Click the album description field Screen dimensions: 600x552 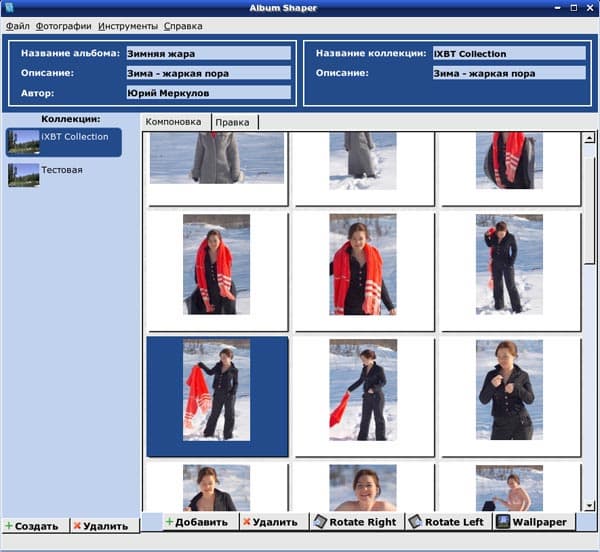pos(209,73)
